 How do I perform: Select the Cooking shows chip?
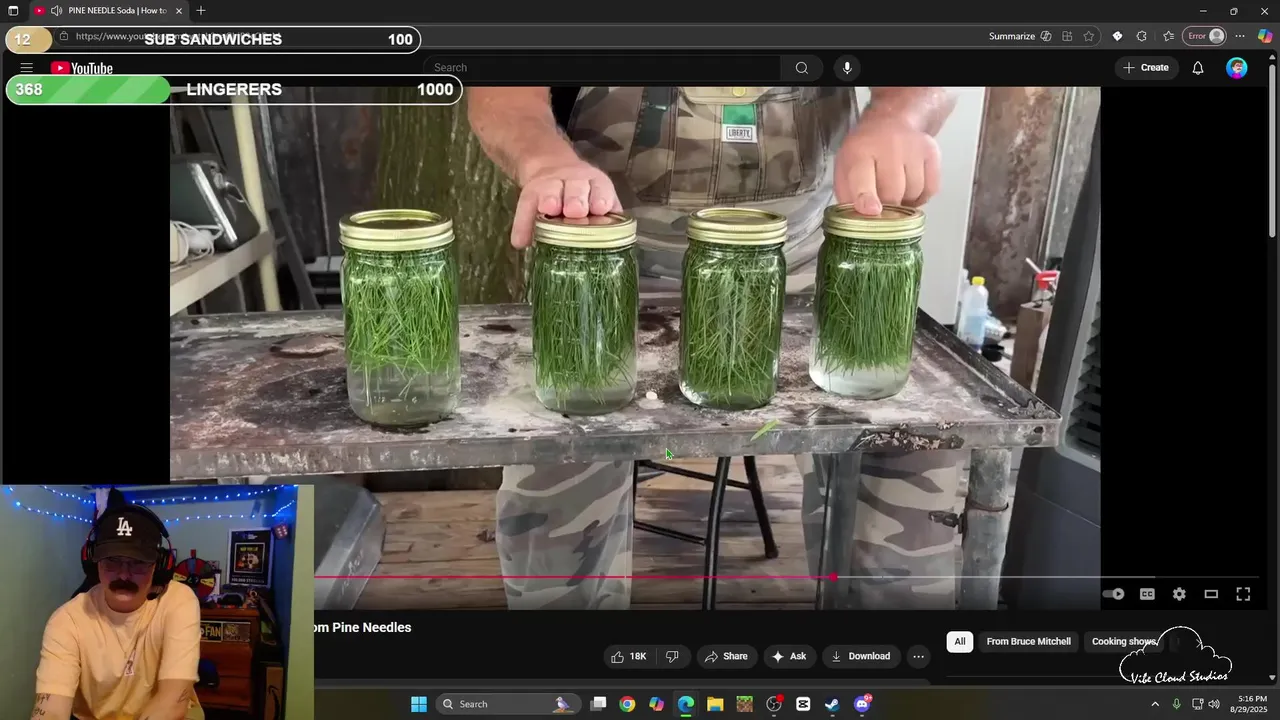click(x=1124, y=642)
